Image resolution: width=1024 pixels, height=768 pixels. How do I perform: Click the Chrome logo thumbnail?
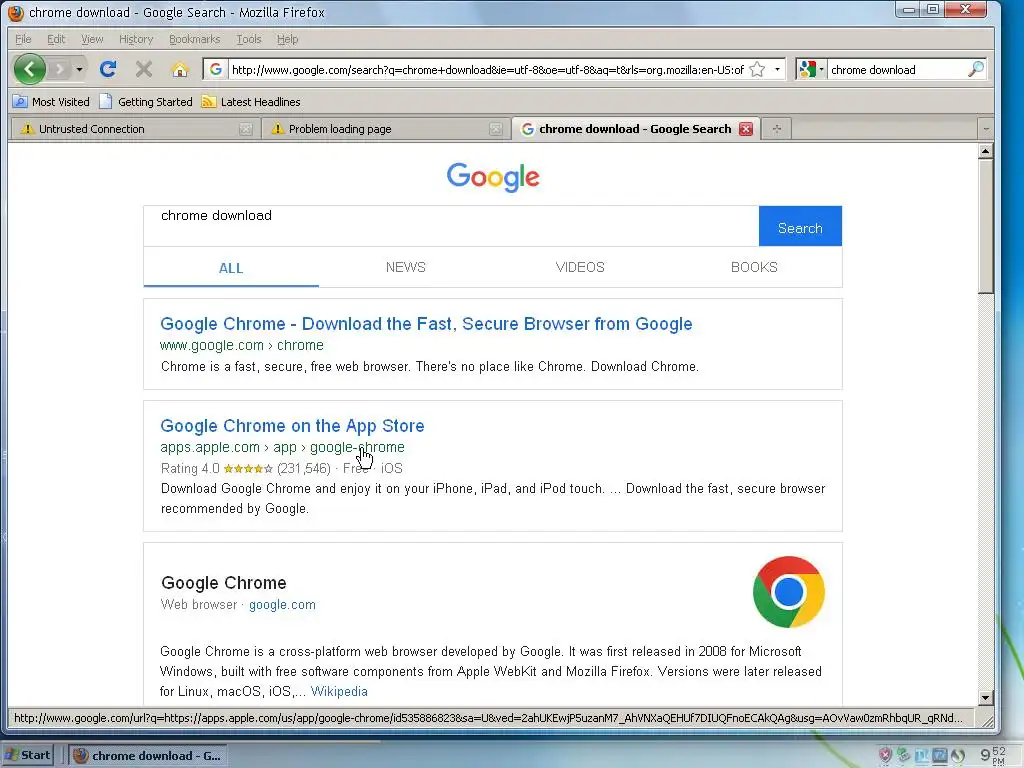point(788,592)
